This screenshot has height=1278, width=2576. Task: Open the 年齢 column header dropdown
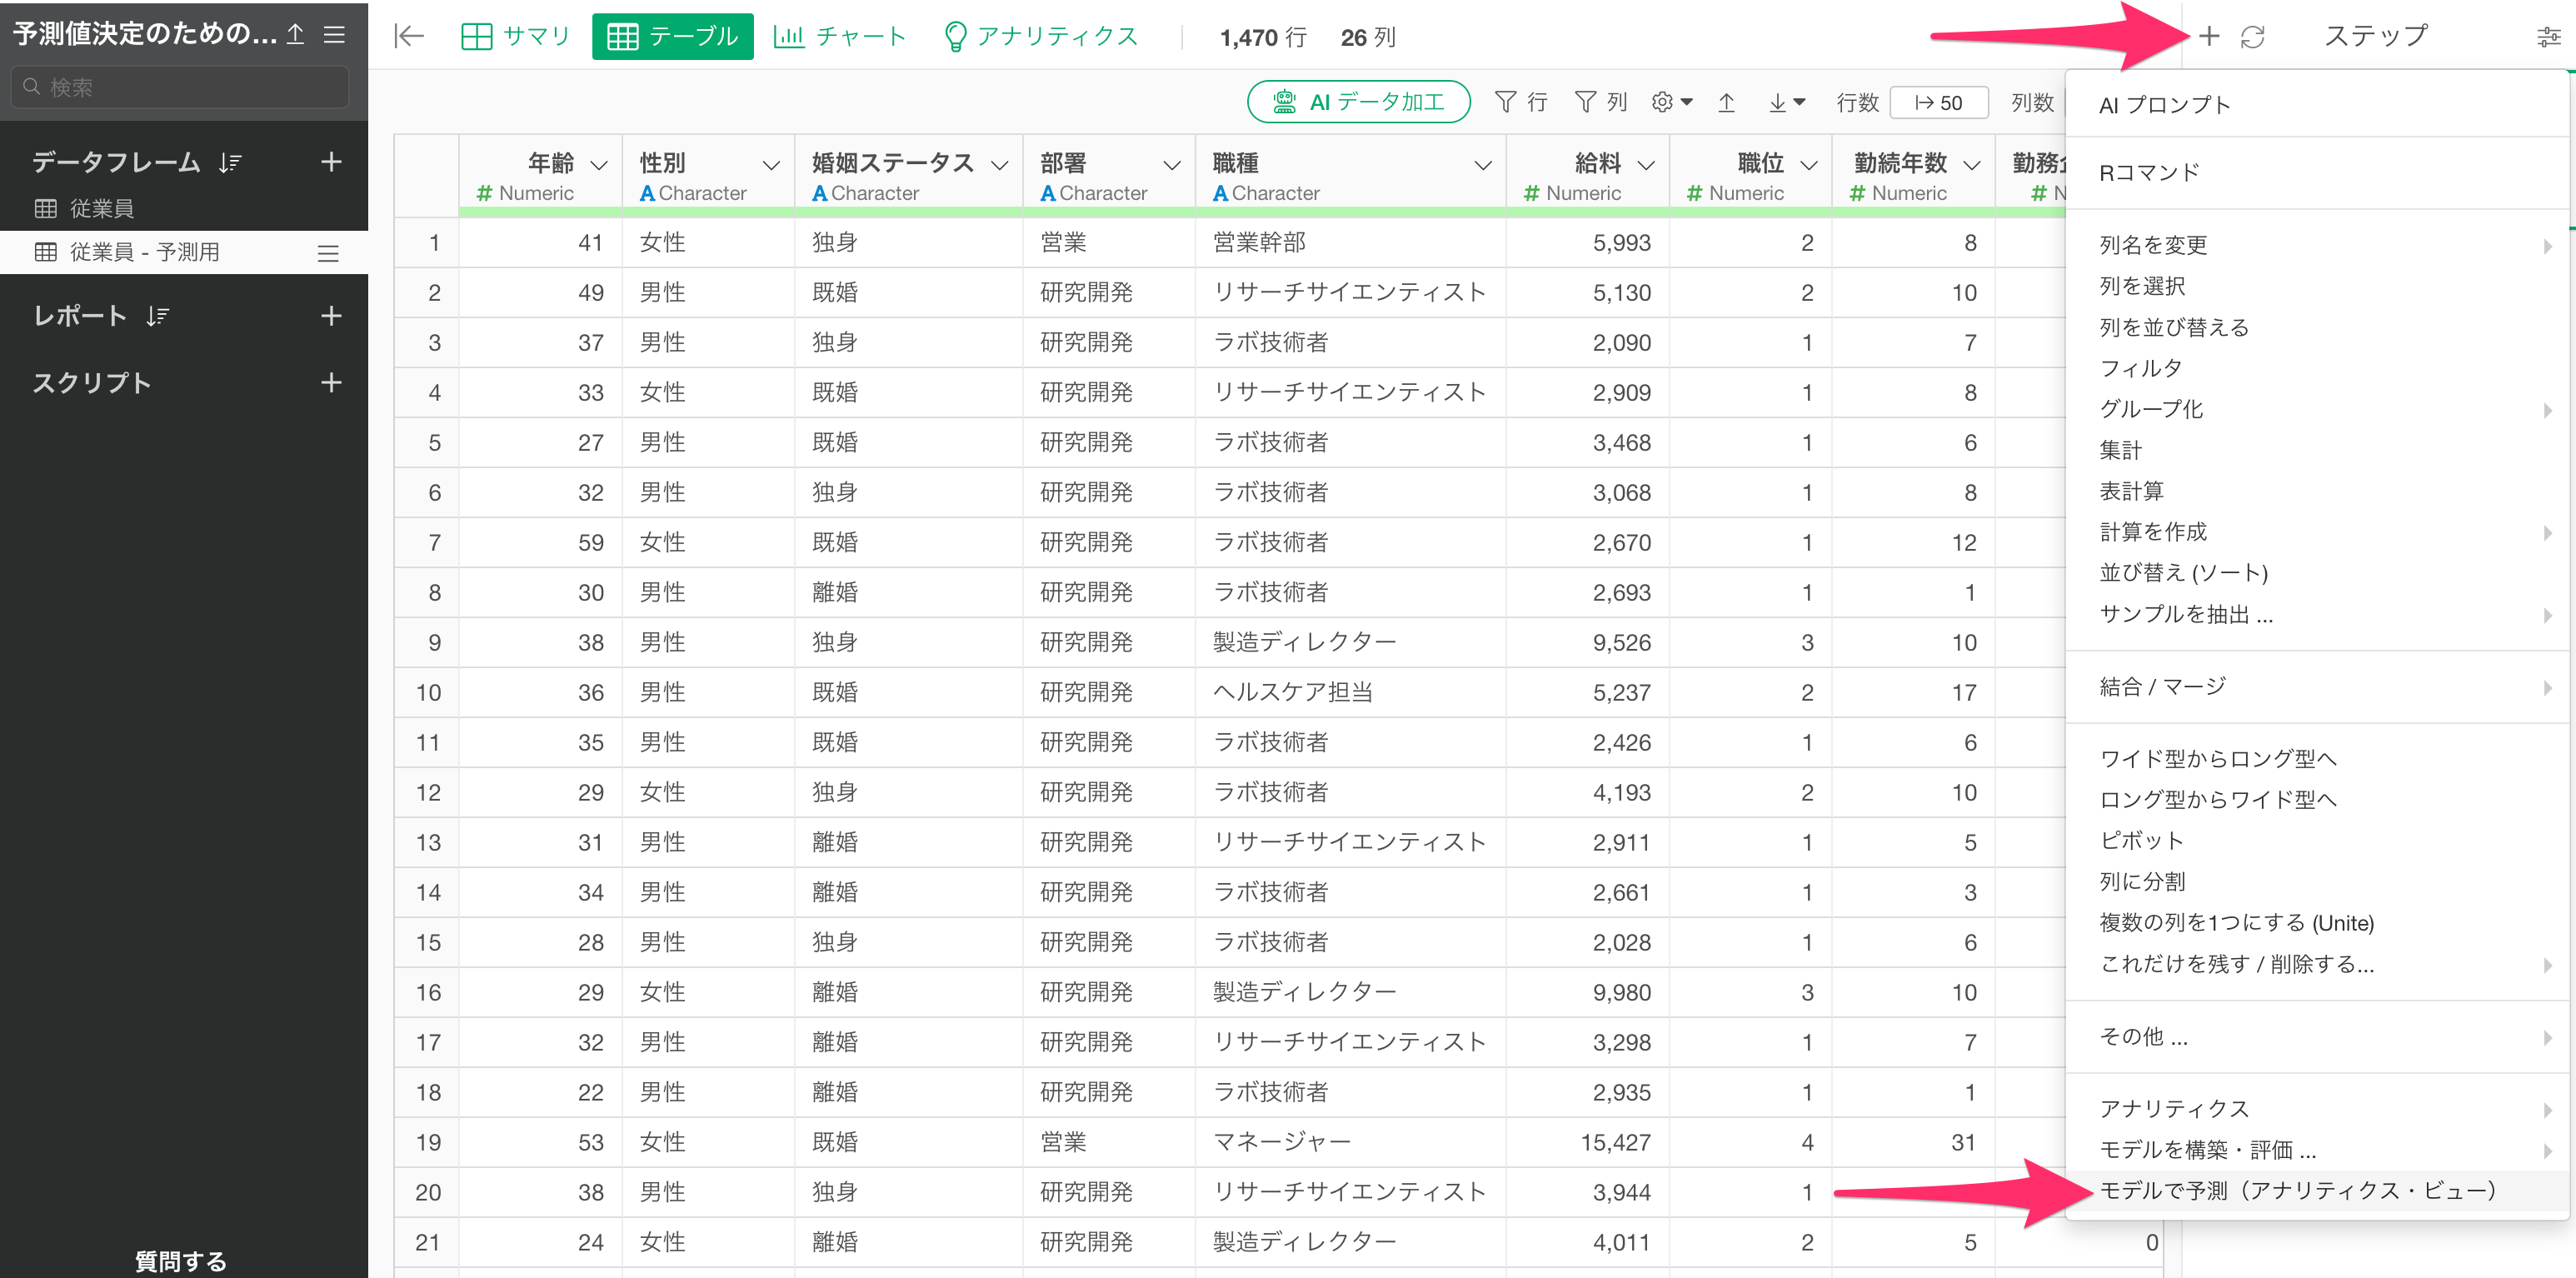pyautogui.click(x=599, y=165)
